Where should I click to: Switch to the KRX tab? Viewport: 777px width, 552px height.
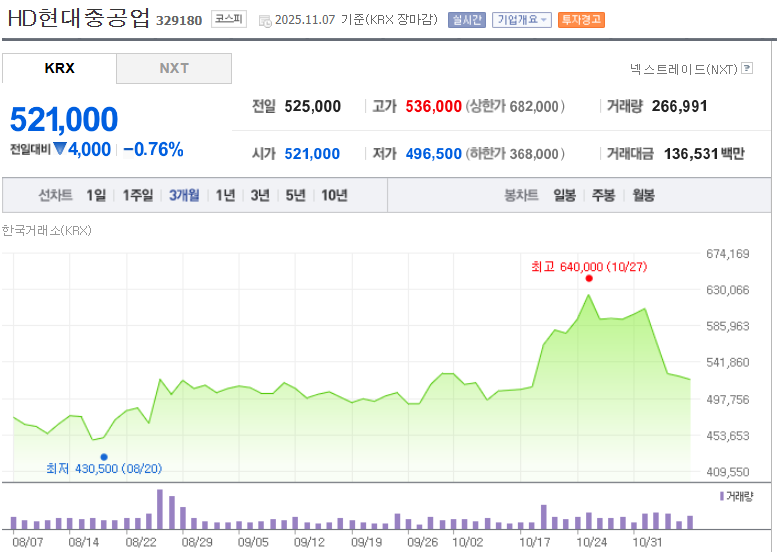click(x=59, y=68)
